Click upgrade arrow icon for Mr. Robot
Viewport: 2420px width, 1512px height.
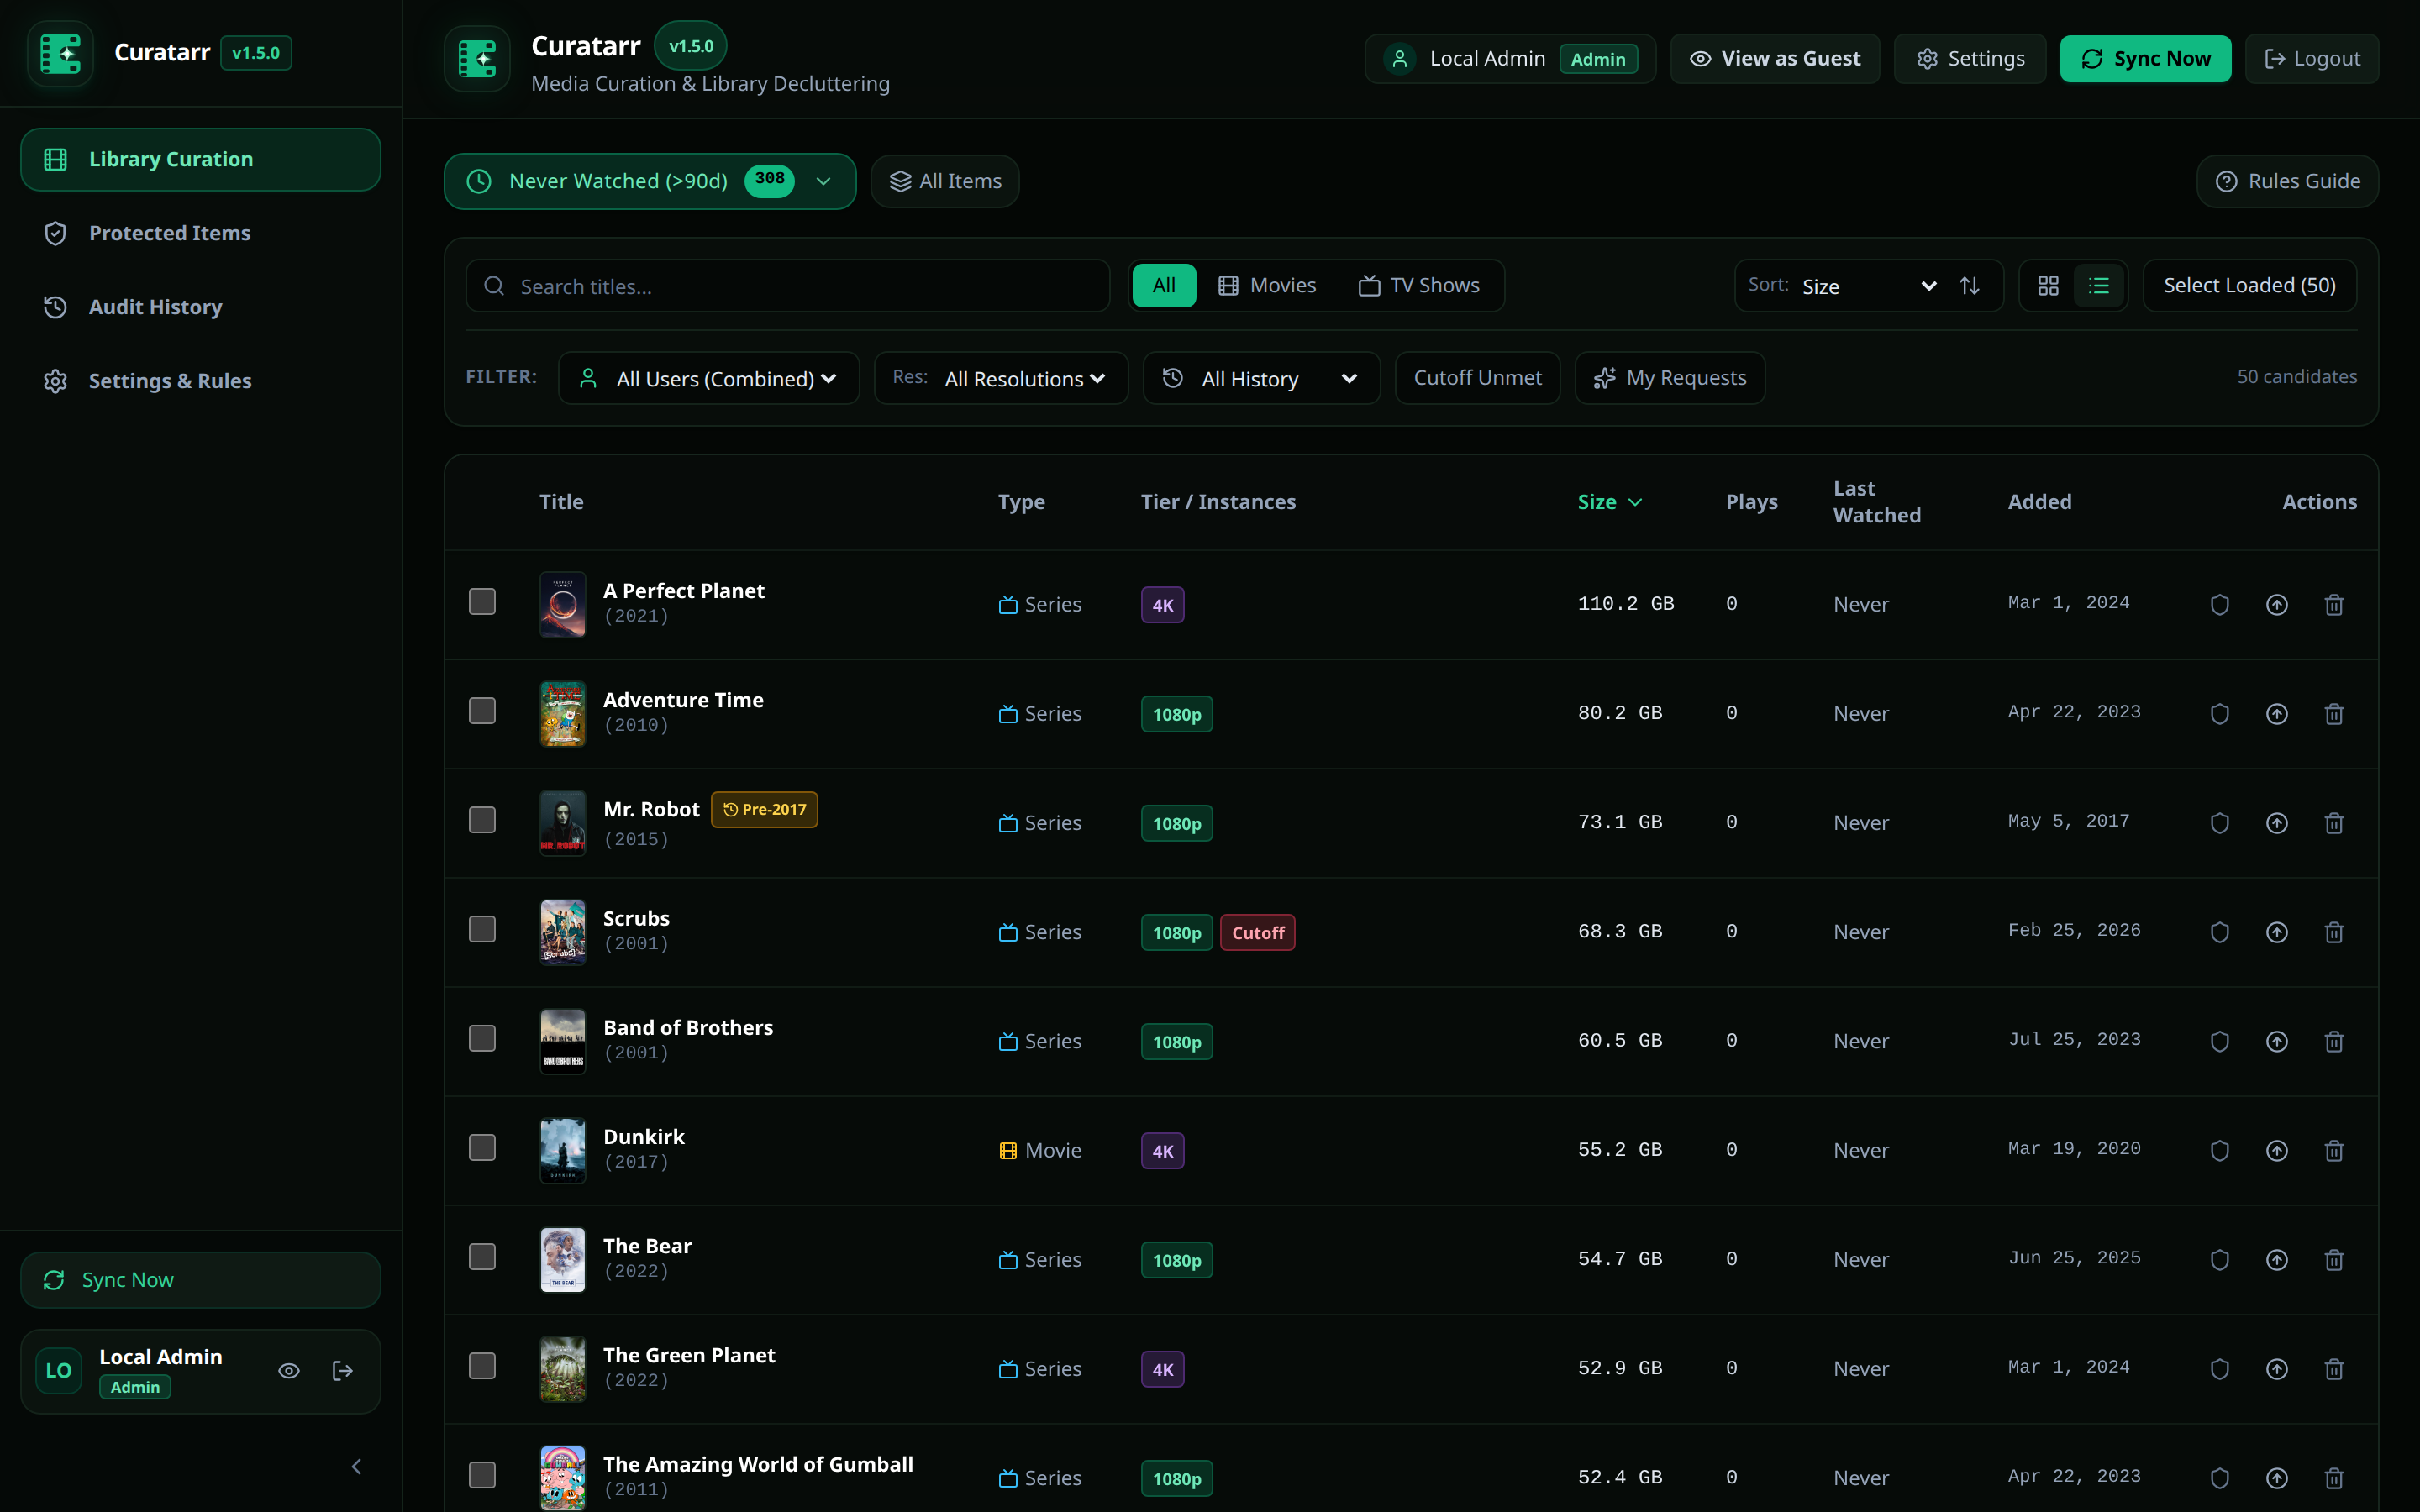pyautogui.click(x=2277, y=822)
